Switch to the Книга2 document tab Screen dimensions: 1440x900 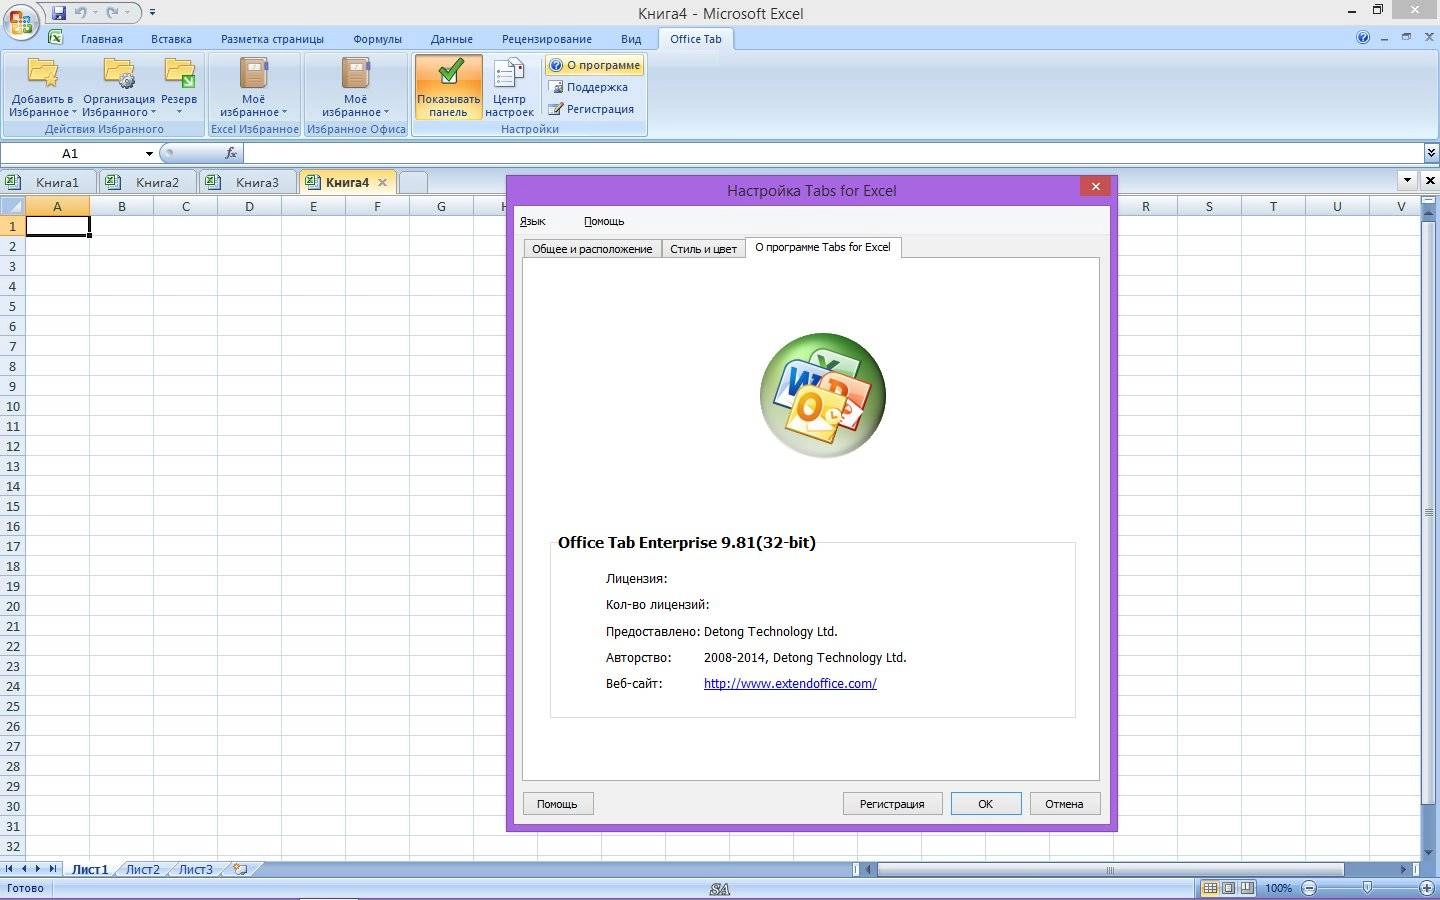click(148, 182)
